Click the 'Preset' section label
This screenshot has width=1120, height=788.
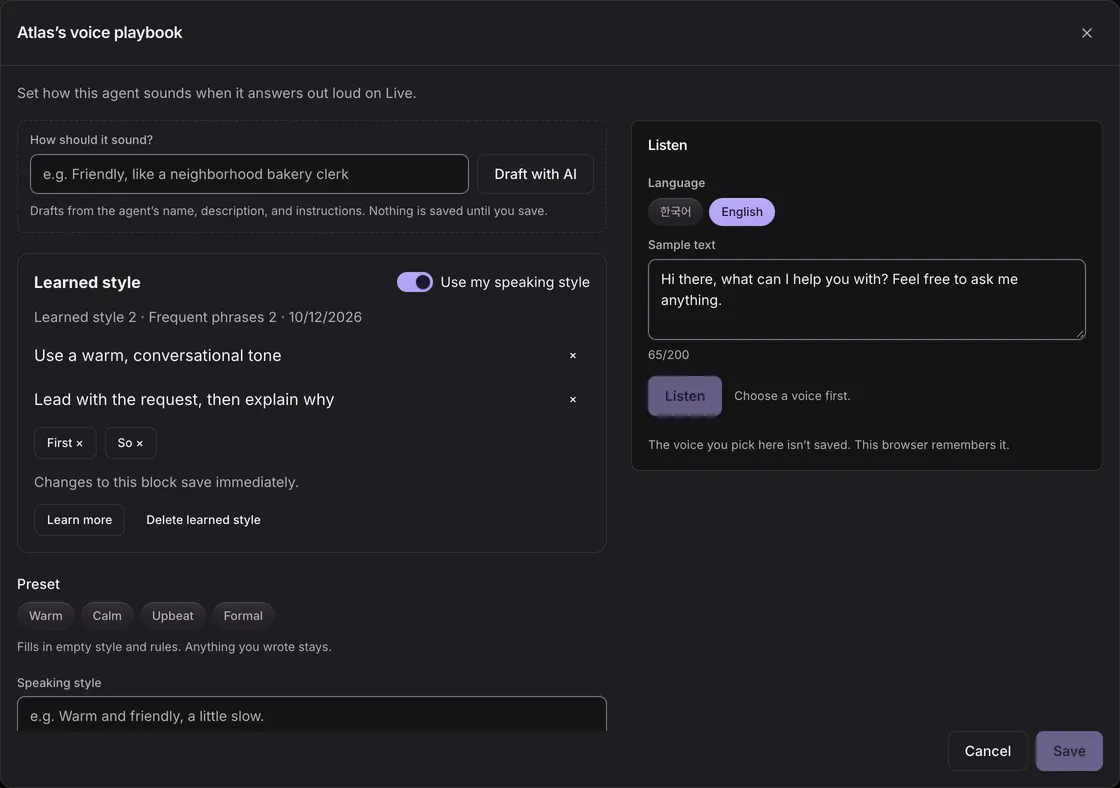[x=39, y=584]
